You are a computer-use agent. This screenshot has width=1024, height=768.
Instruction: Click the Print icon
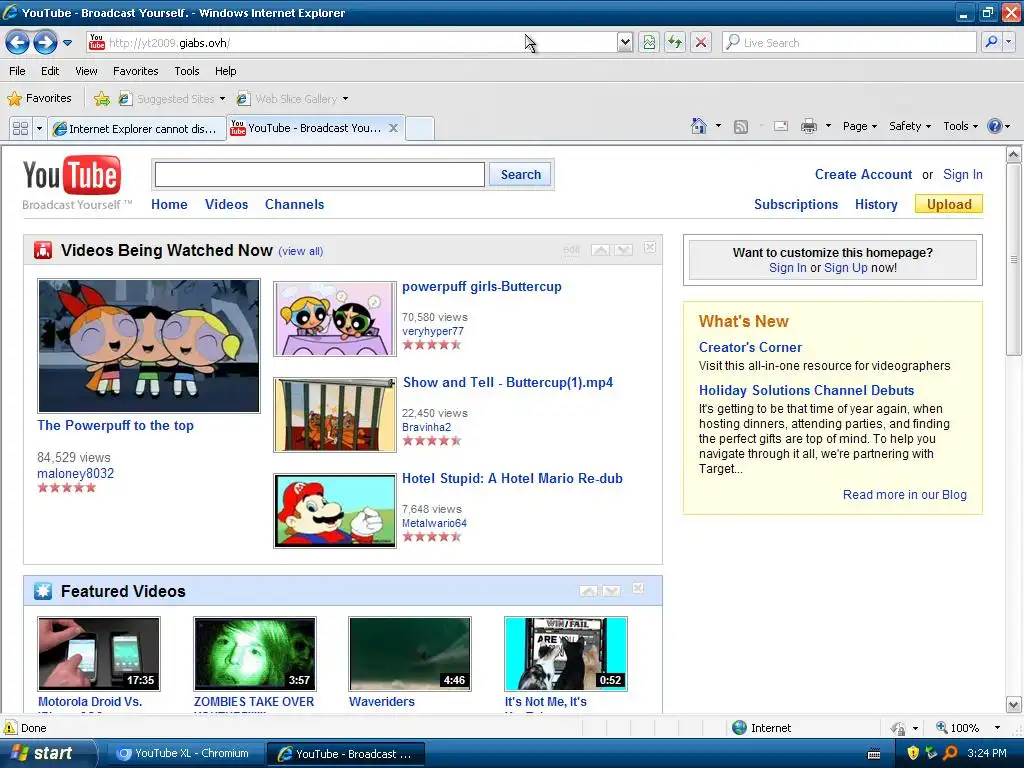click(x=808, y=126)
